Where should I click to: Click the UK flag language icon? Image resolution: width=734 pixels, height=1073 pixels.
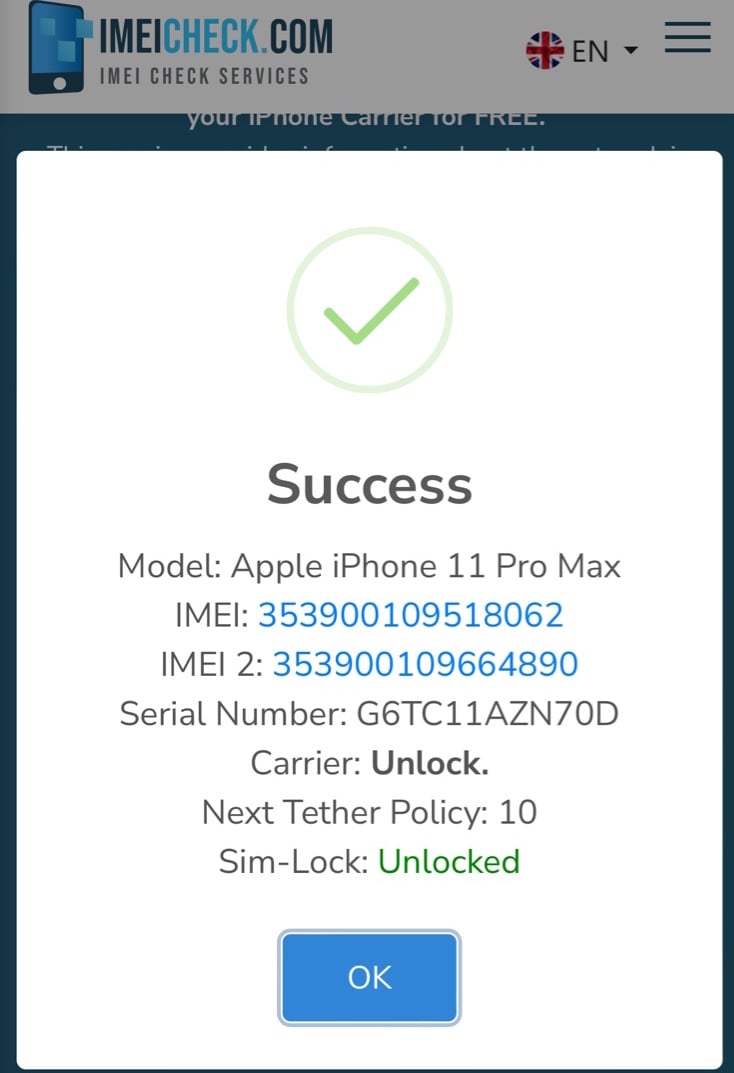(545, 51)
